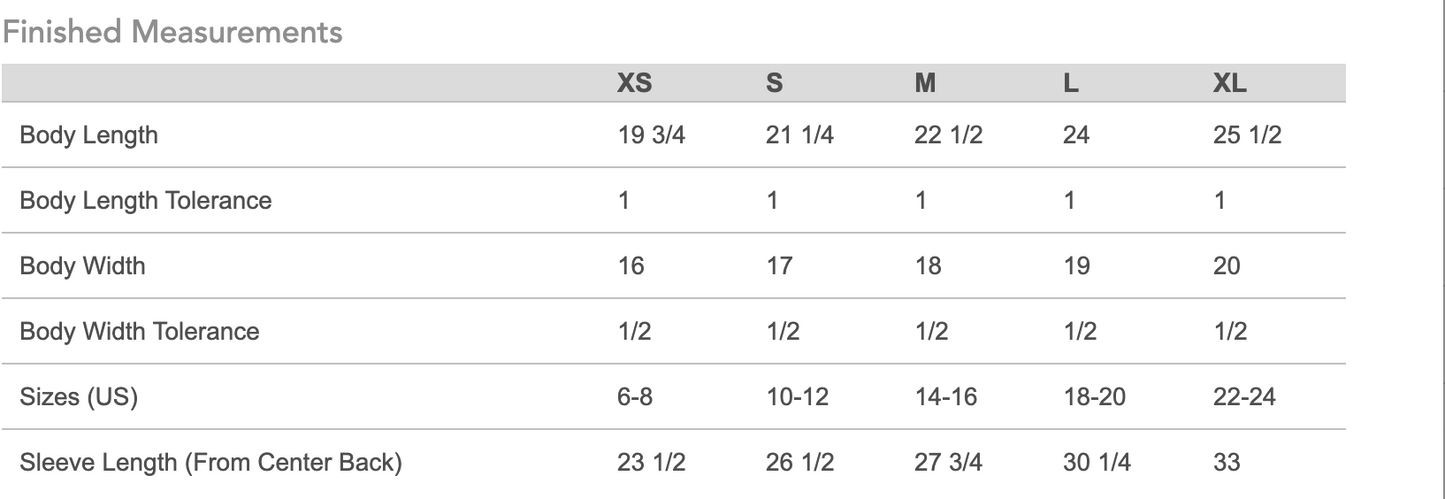Select the S size column header

click(774, 84)
